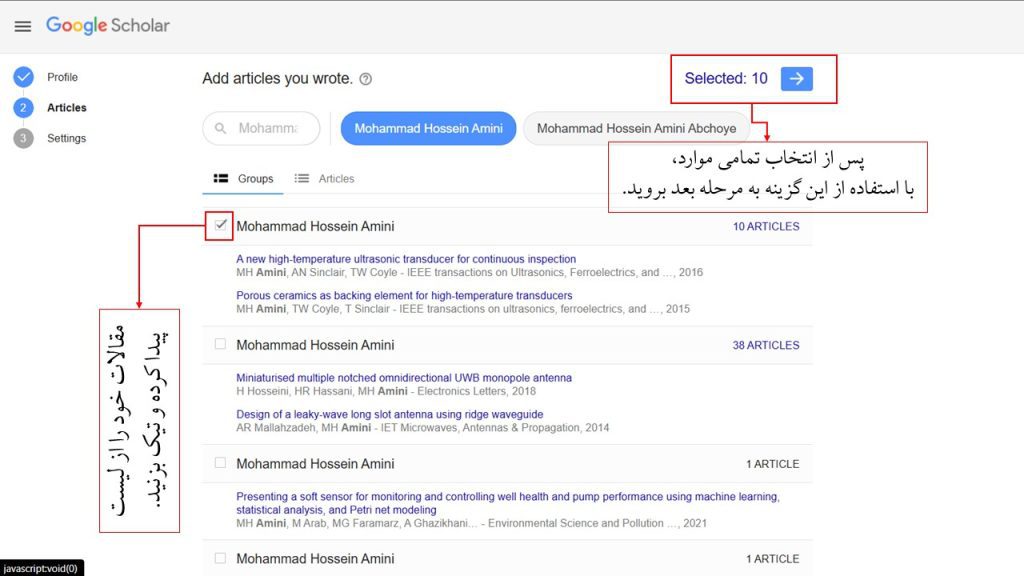Open the high-temperature ultrasonic transducer article
Screen dimensions: 1024x576
pyautogui.click(x=405, y=258)
